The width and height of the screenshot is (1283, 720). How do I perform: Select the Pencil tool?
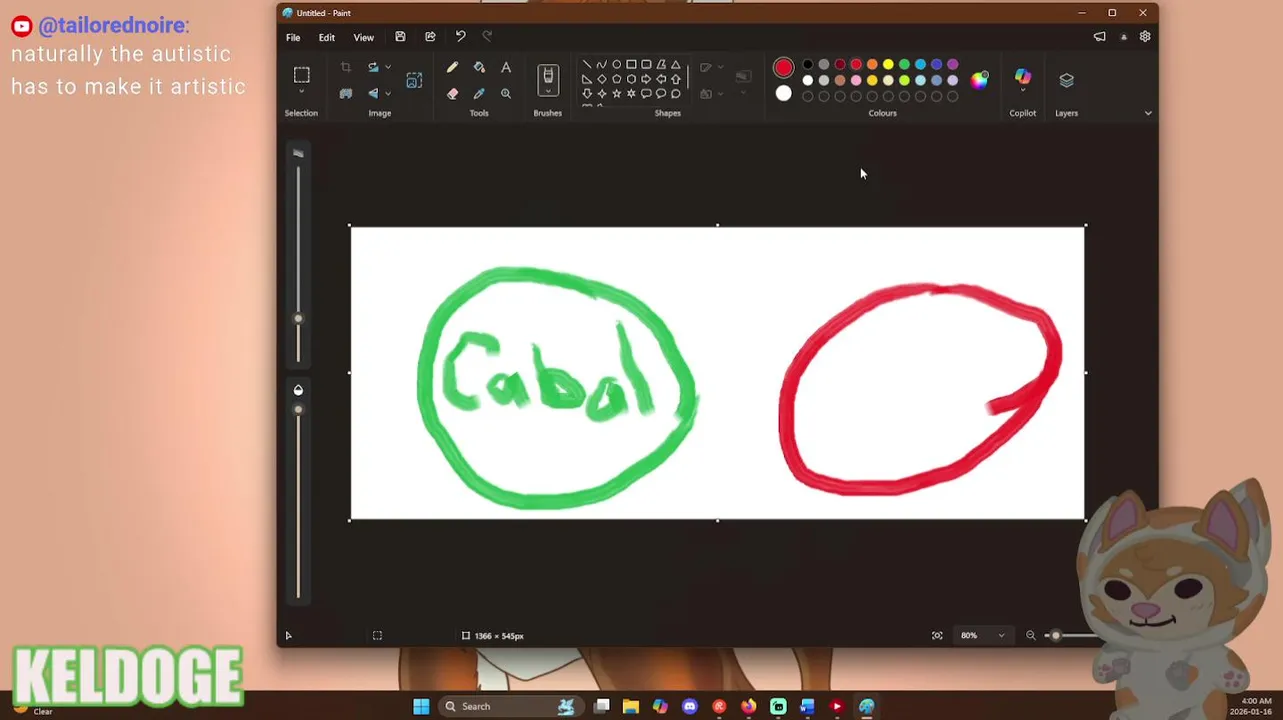point(452,68)
